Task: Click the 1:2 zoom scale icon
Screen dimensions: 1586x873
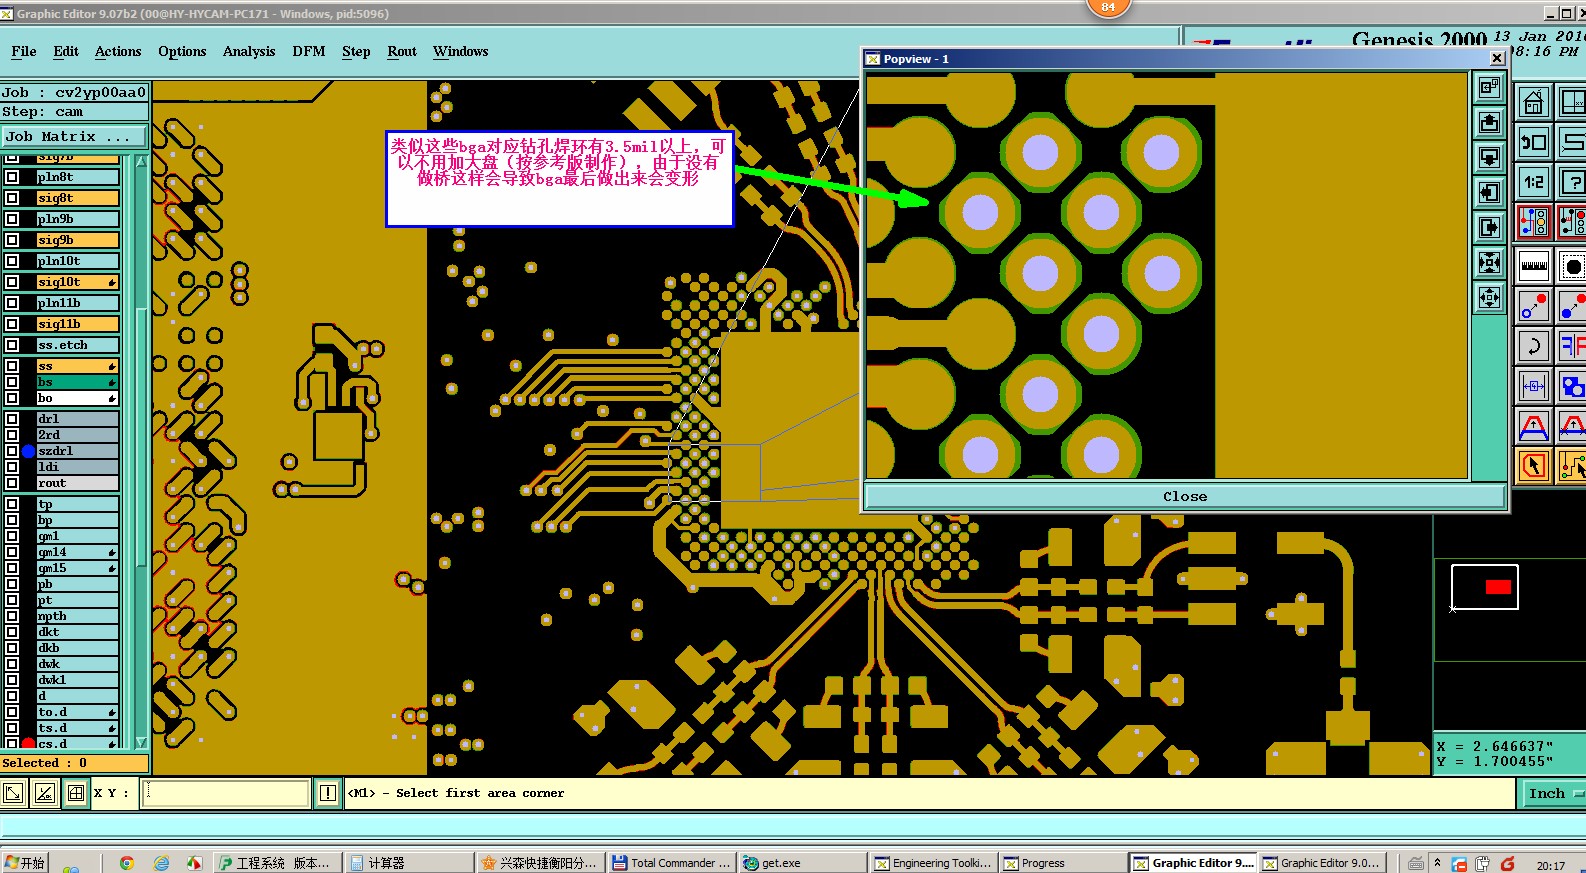Action: coord(1533,182)
